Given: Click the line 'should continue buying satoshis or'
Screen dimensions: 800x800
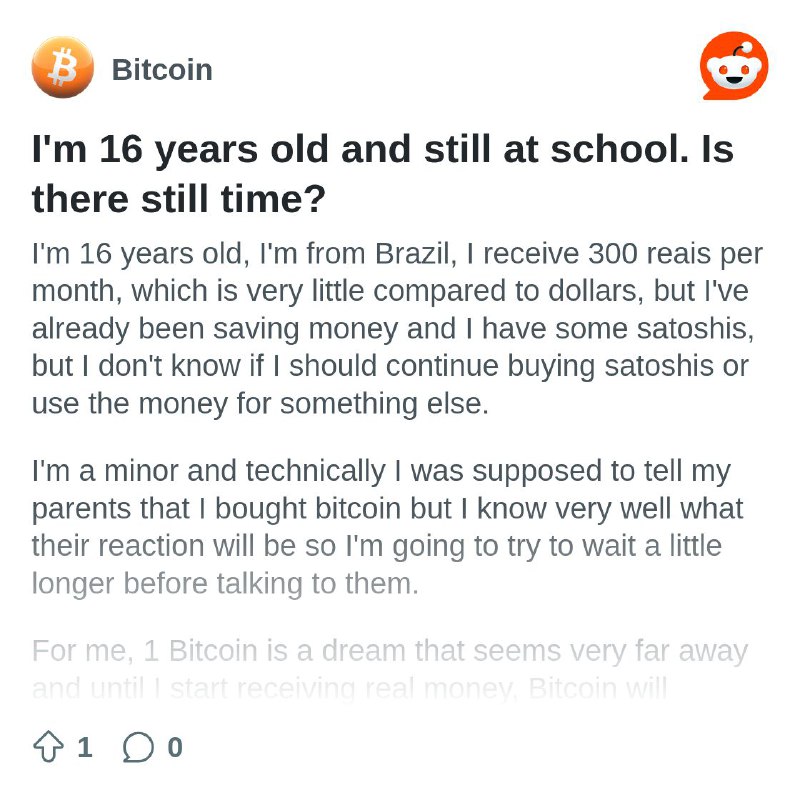Looking at the screenshot, I should (x=390, y=366).
